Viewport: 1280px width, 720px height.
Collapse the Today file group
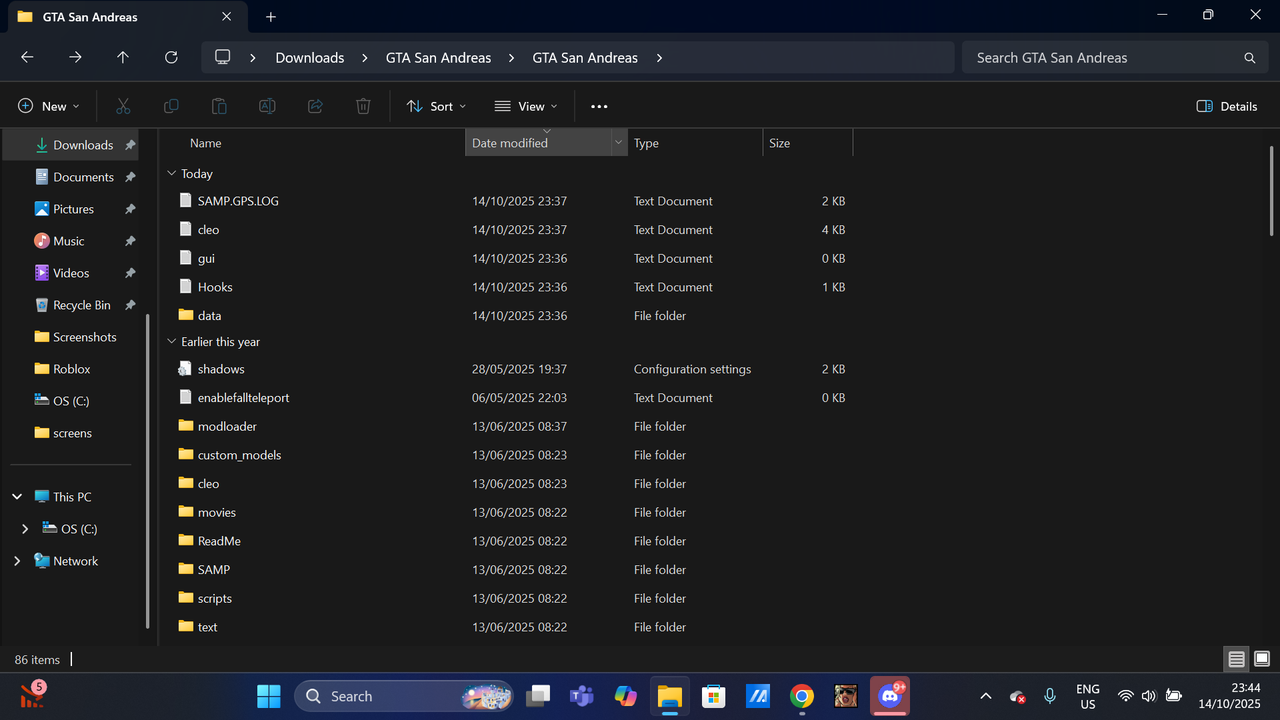point(172,174)
